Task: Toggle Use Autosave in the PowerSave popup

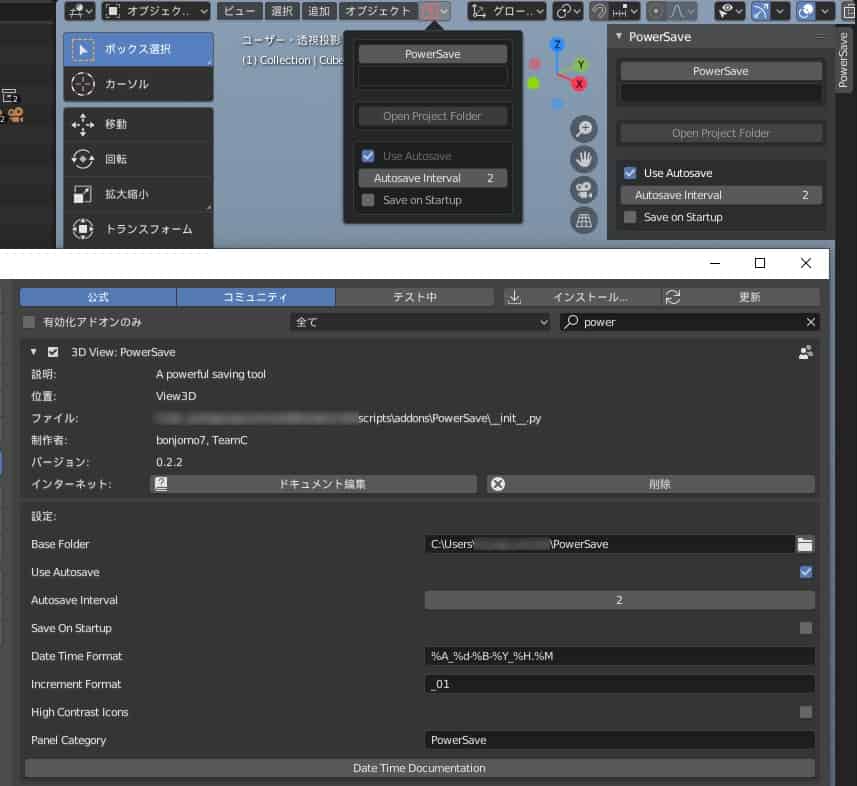Action: click(368, 156)
